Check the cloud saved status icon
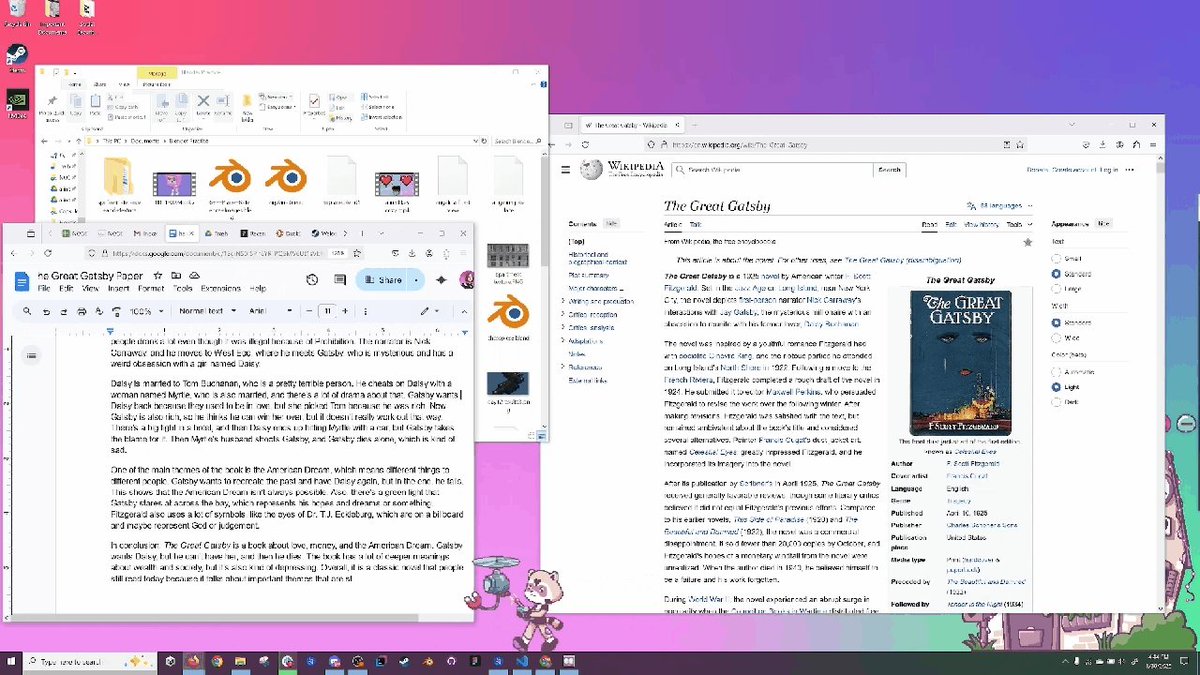This screenshot has height=675, width=1200. (x=194, y=276)
